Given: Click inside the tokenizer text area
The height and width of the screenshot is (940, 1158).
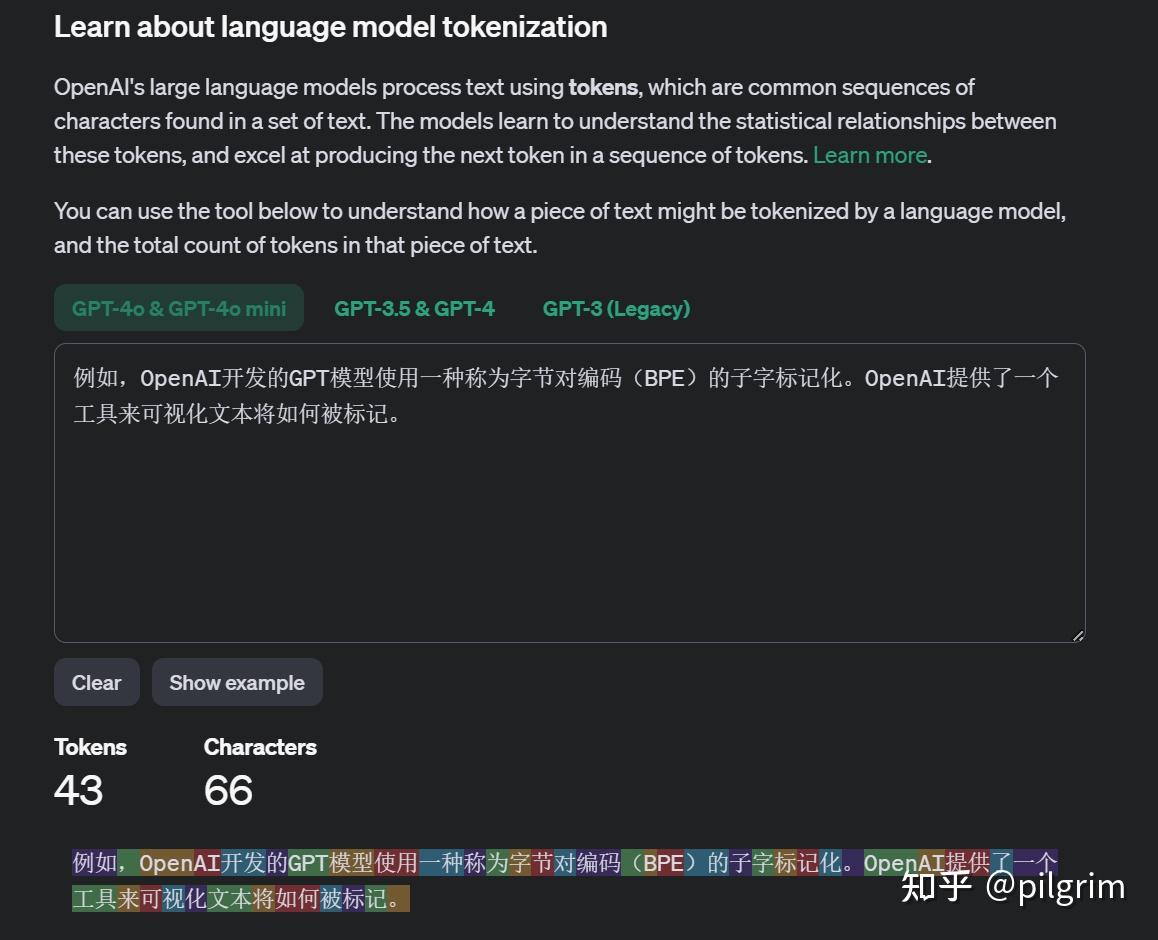Looking at the screenshot, I should tap(570, 490).
